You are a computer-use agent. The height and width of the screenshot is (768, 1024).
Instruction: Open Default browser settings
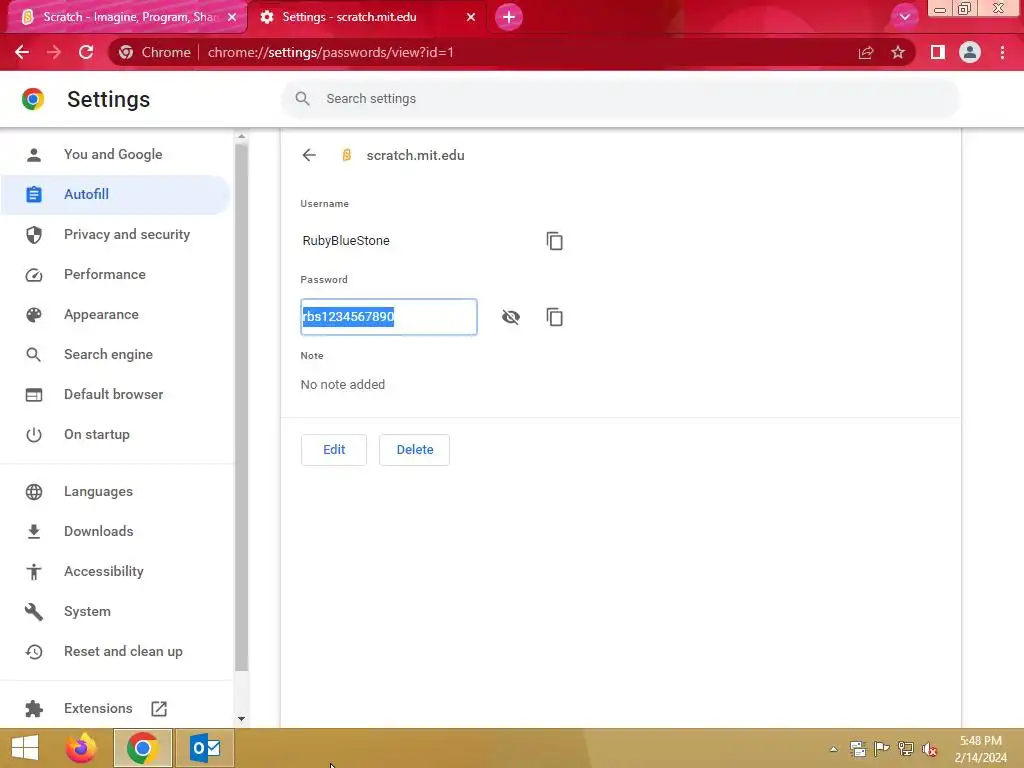click(x=115, y=394)
